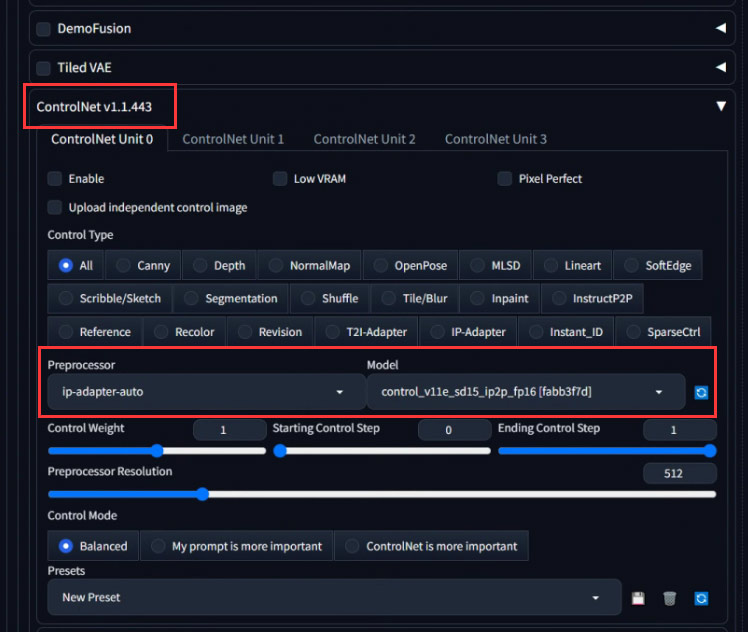This screenshot has width=748, height=632.
Task: Select the Instant_ID control type
Action: [566, 332]
